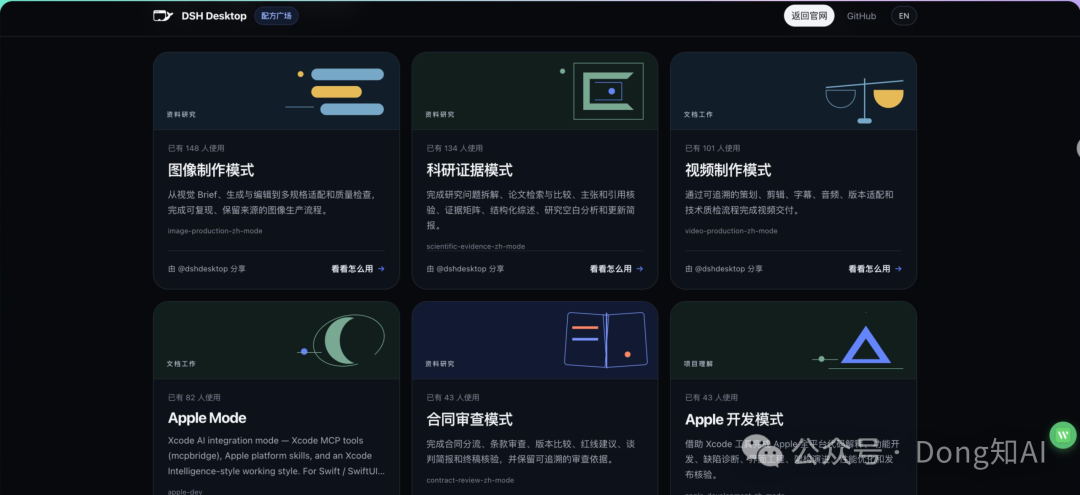Select the 视频制作模式 heading

[728, 170]
